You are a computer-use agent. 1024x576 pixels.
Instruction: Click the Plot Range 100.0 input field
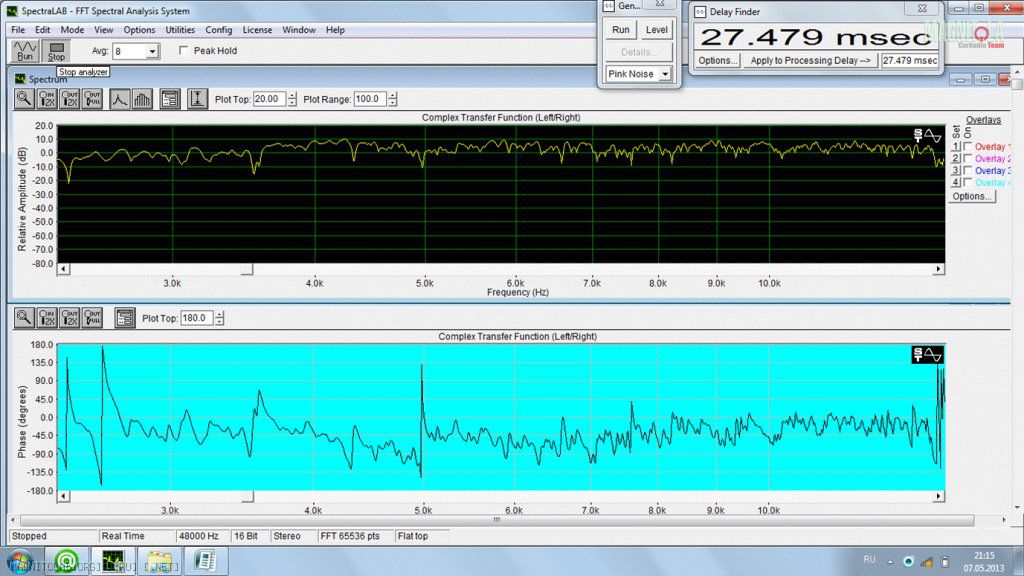[370, 99]
